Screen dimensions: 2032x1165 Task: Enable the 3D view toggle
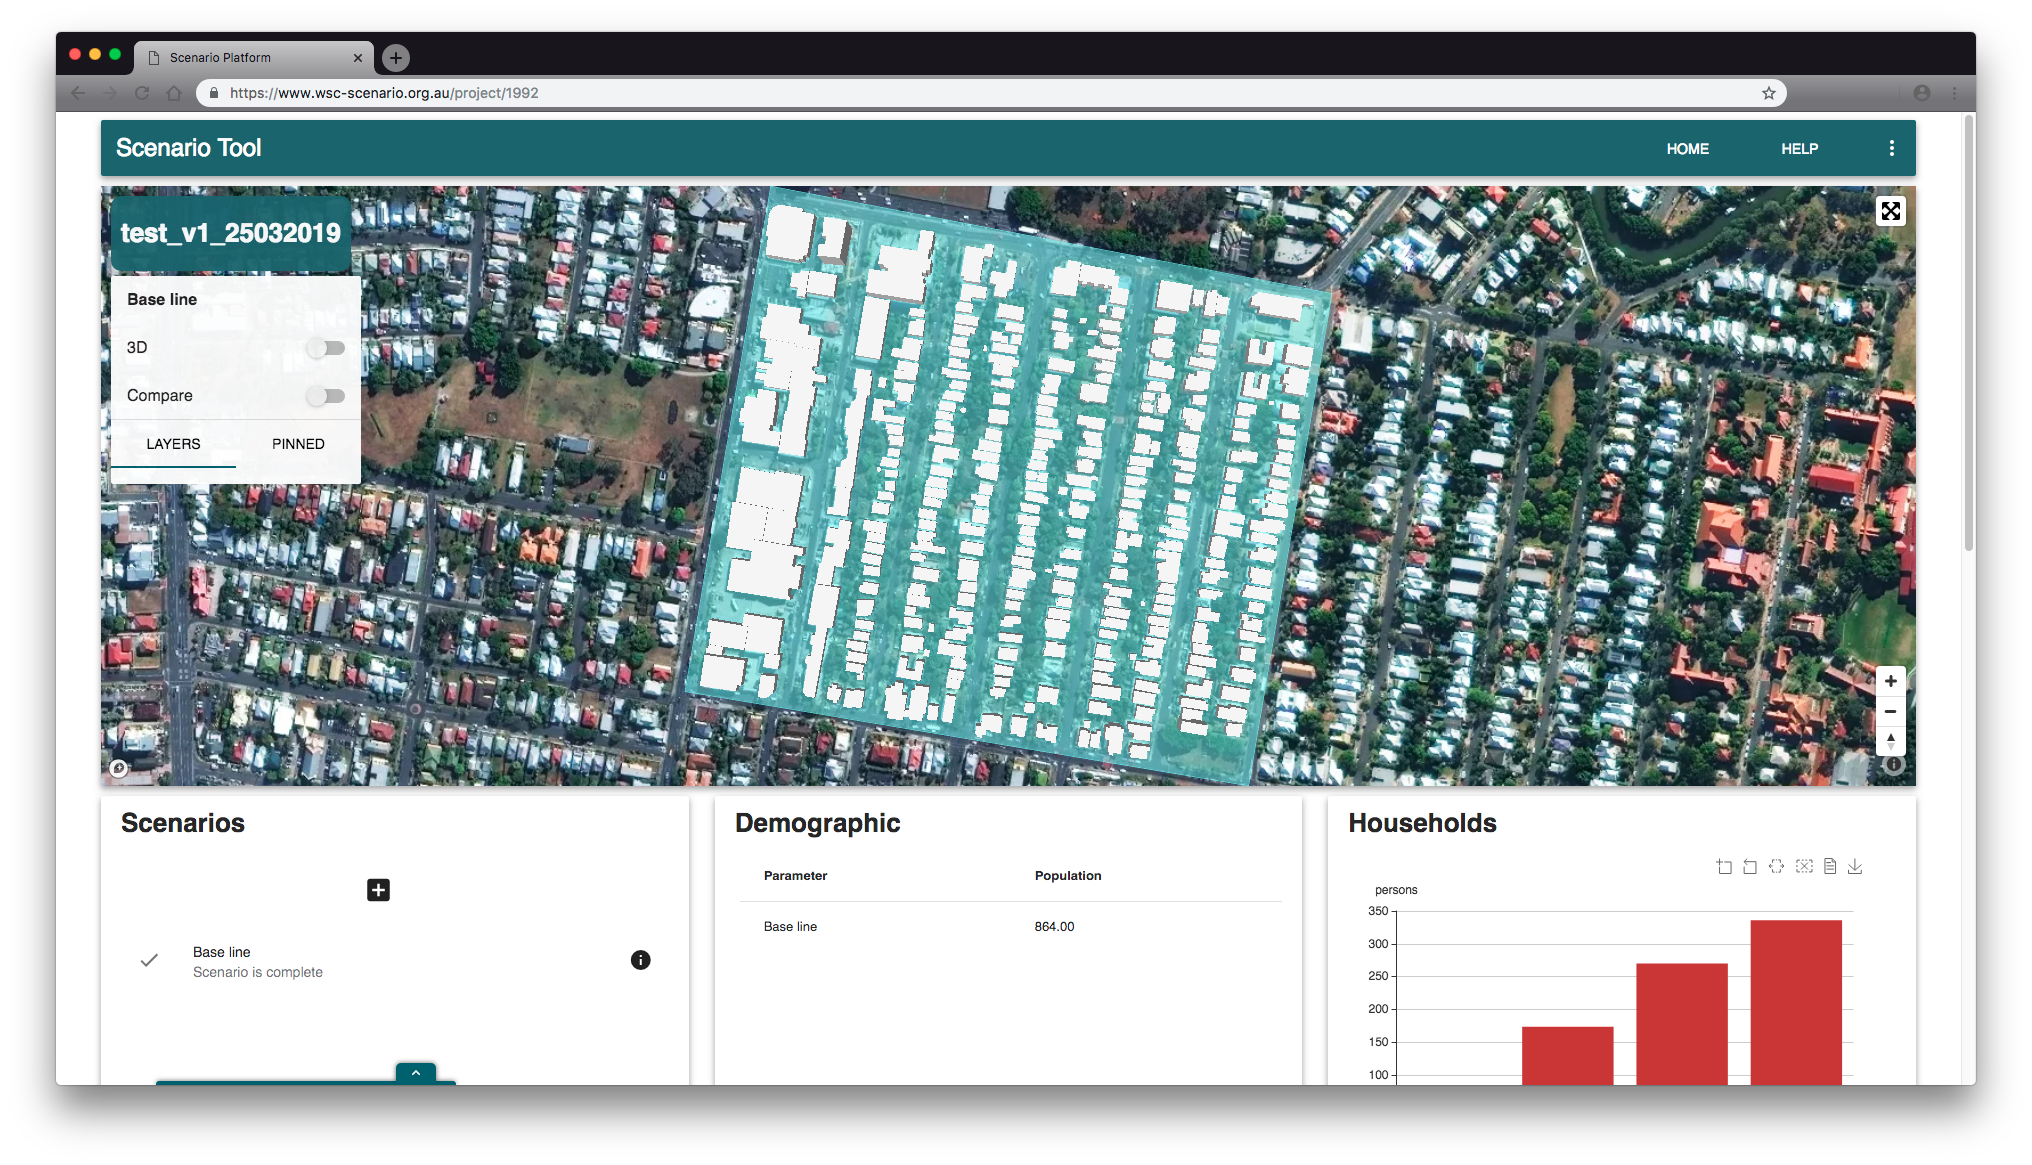coord(326,348)
